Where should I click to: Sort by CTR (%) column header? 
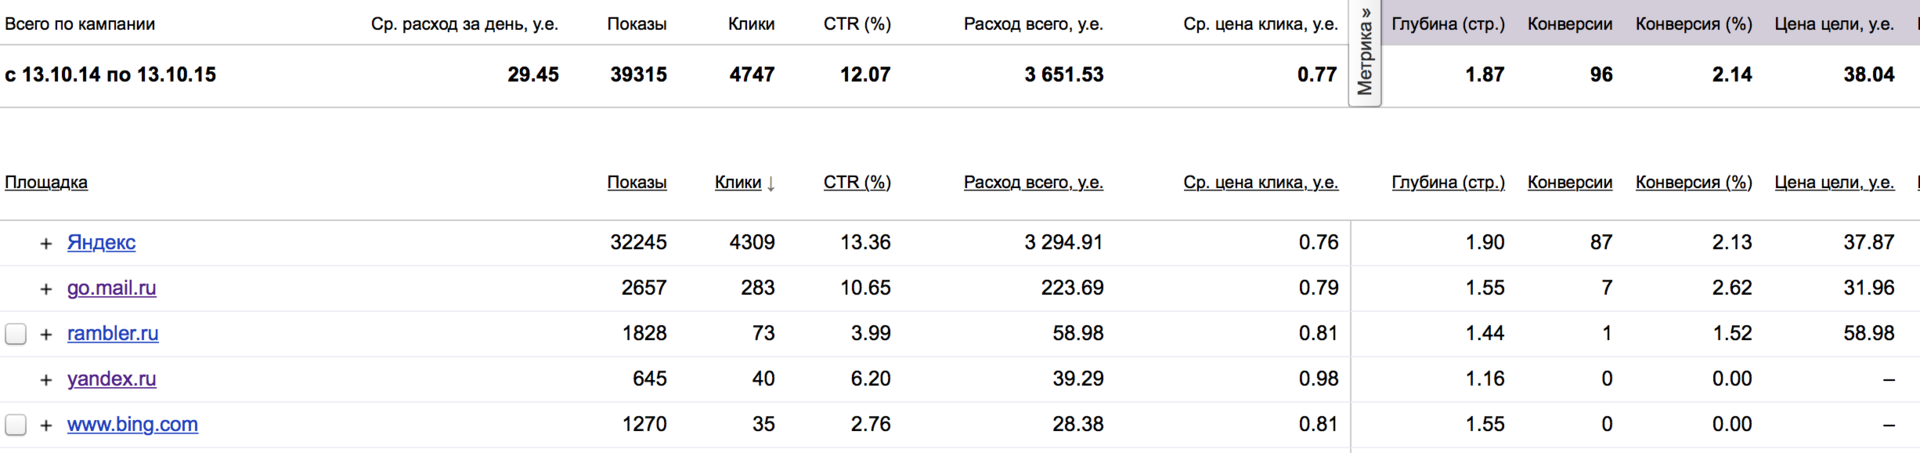coord(857,182)
